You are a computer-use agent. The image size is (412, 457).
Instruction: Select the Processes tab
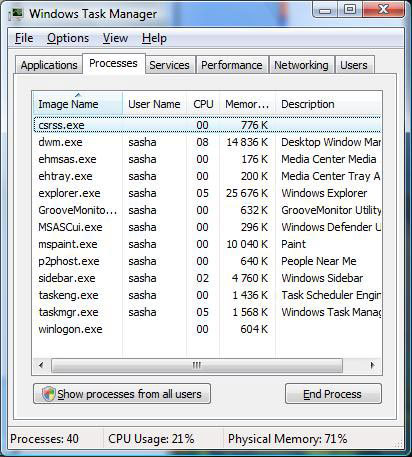pyautogui.click(x=113, y=63)
